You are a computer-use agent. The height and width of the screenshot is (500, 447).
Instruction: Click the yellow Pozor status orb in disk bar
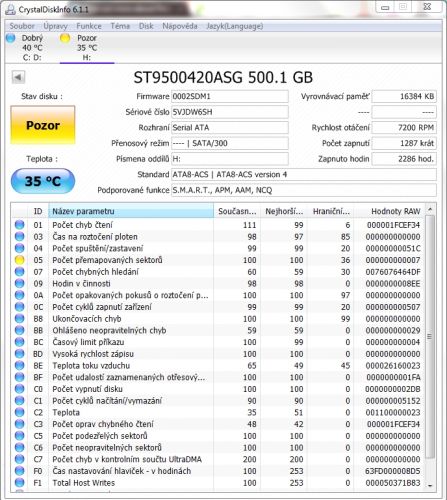(x=65, y=38)
